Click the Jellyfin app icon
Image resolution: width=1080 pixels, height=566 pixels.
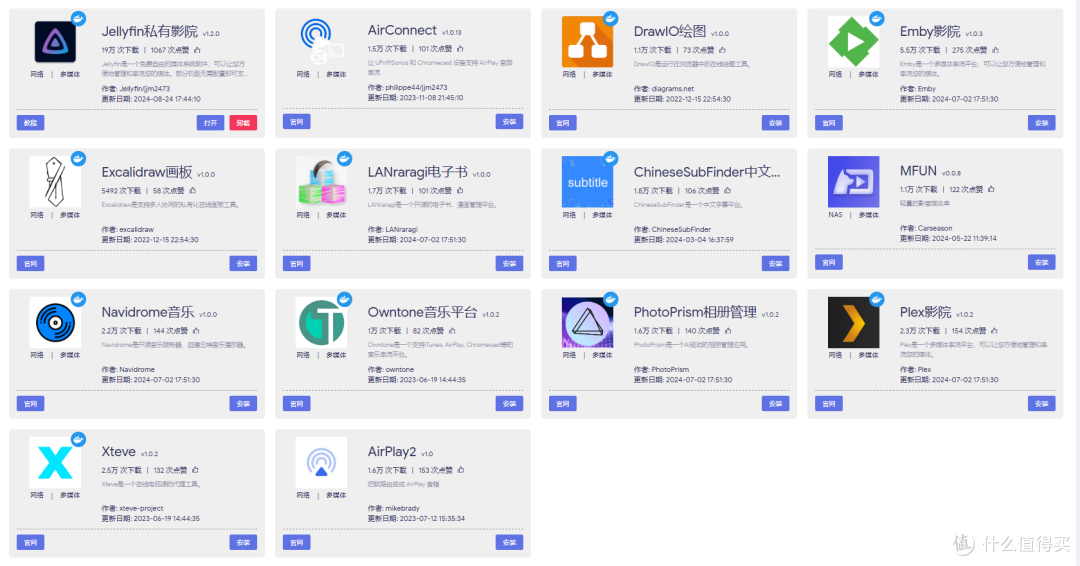tap(55, 41)
